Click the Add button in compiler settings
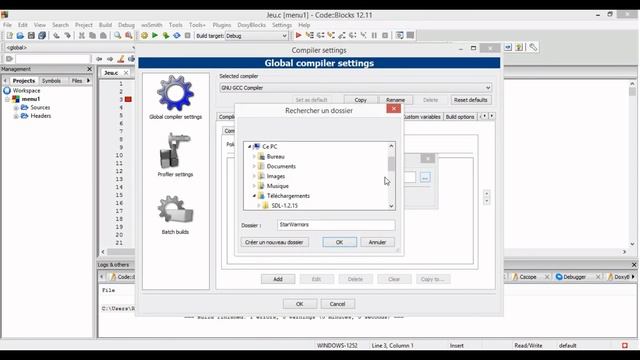 coord(278,279)
